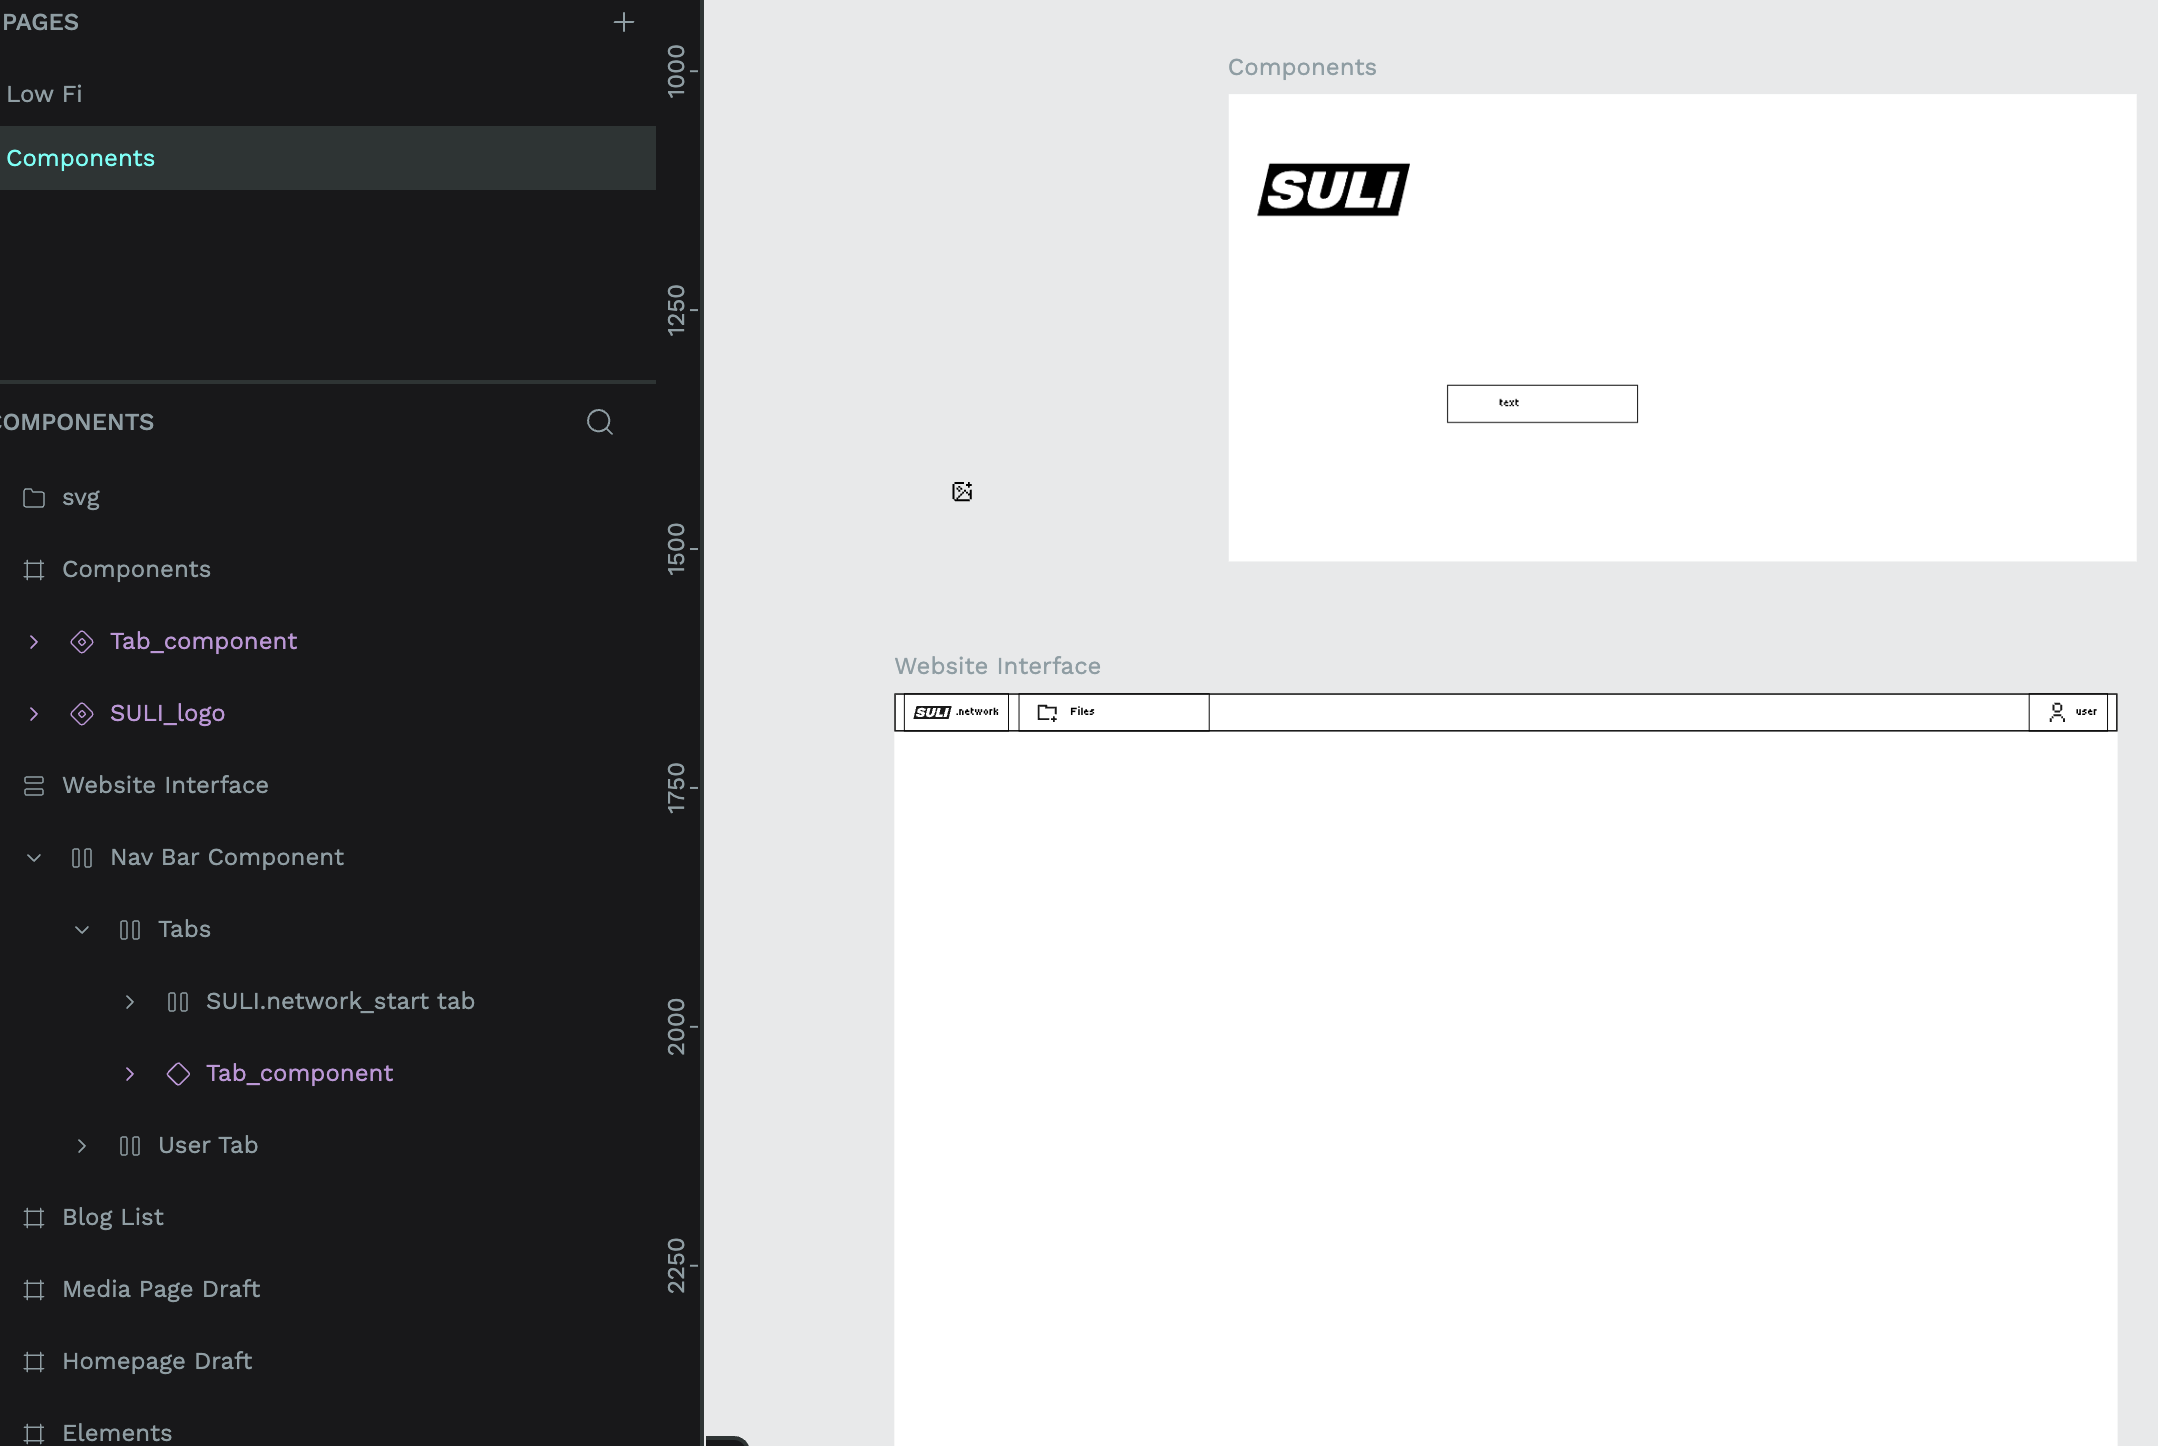Click the svg folder icon
The width and height of the screenshot is (2158, 1446).
point(34,498)
